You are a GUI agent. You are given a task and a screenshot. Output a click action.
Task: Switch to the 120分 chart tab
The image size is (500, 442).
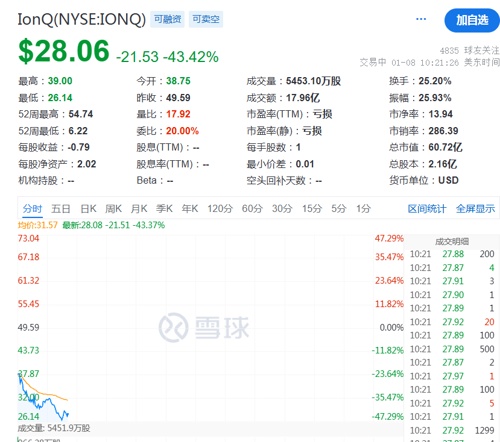click(220, 209)
